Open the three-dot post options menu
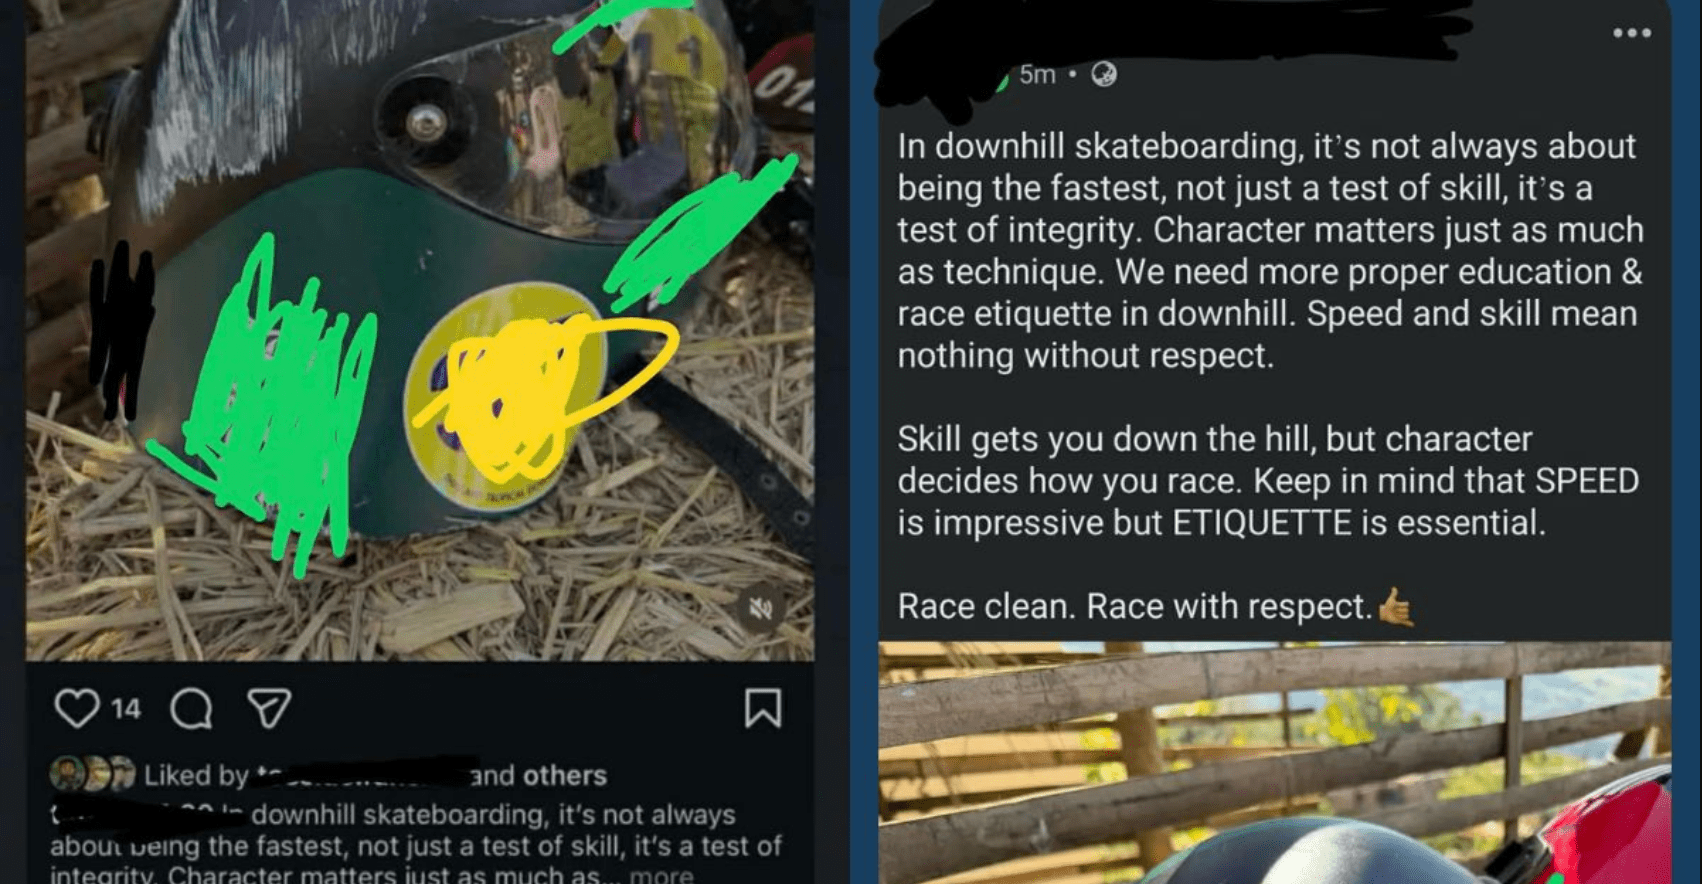This screenshot has height=884, width=1702. click(1631, 33)
